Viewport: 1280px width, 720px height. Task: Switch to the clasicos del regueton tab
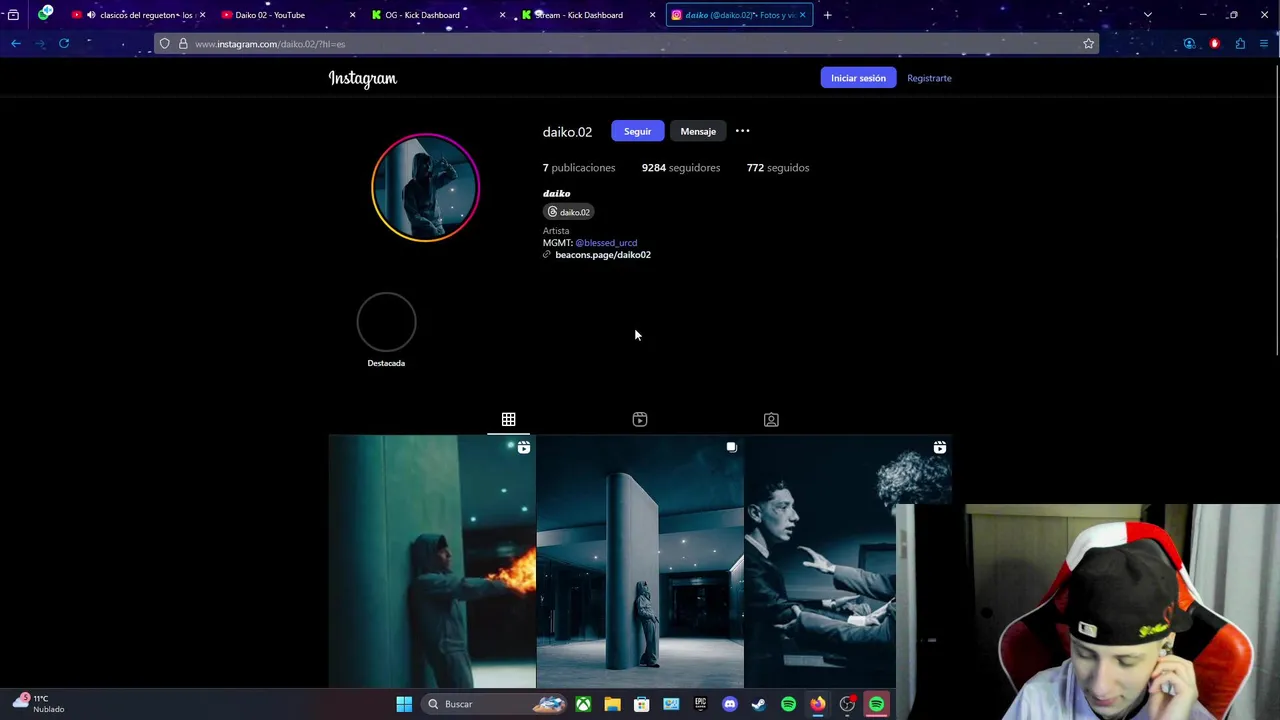click(x=139, y=15)
